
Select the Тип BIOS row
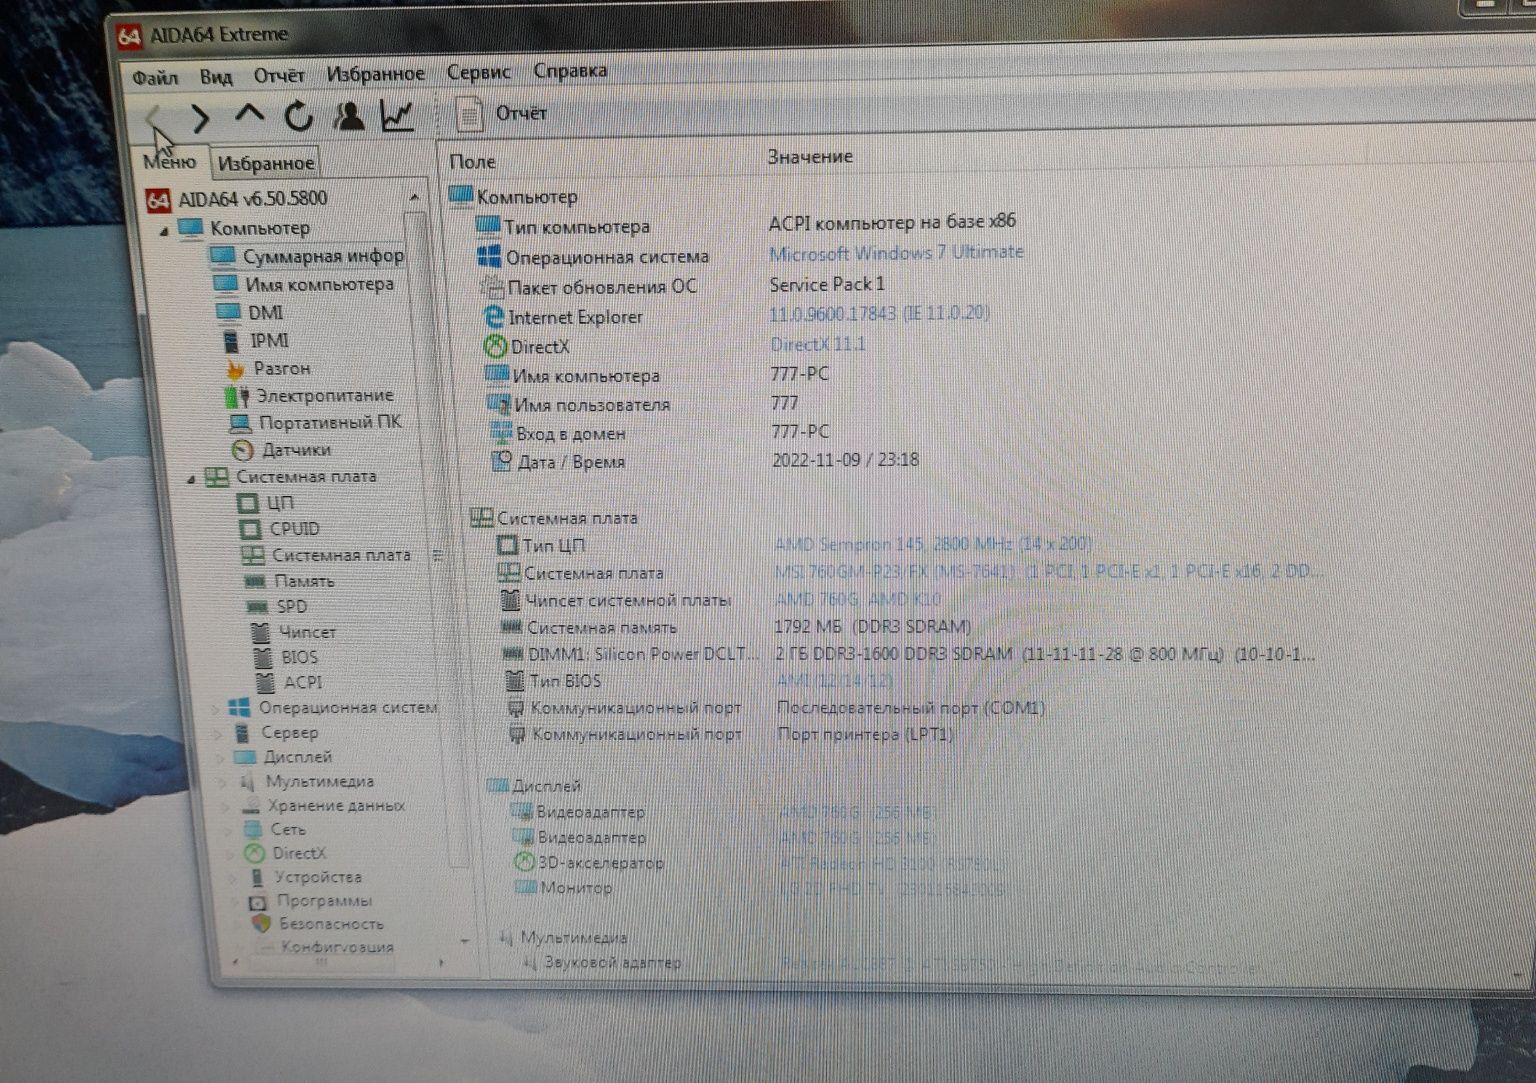[553, 681]
